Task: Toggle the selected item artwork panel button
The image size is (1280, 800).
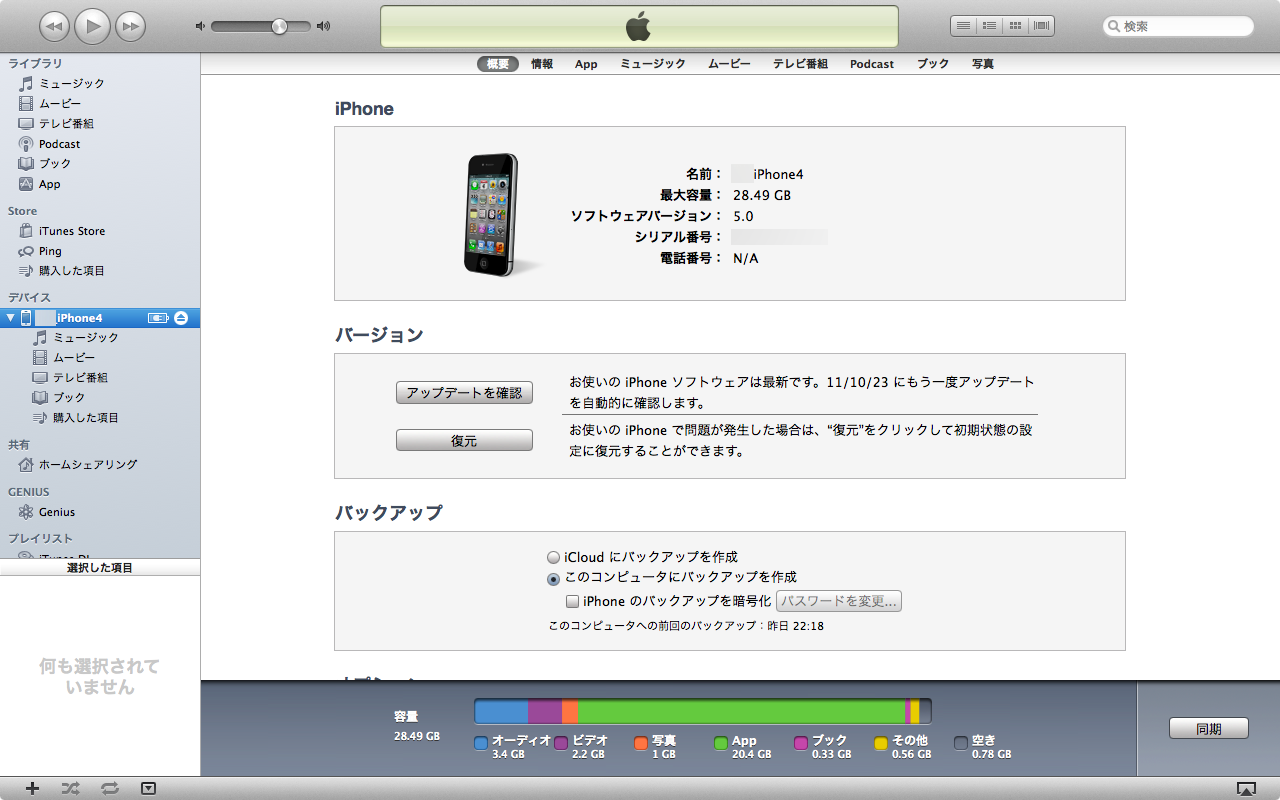Action: [x=148, y=788]
